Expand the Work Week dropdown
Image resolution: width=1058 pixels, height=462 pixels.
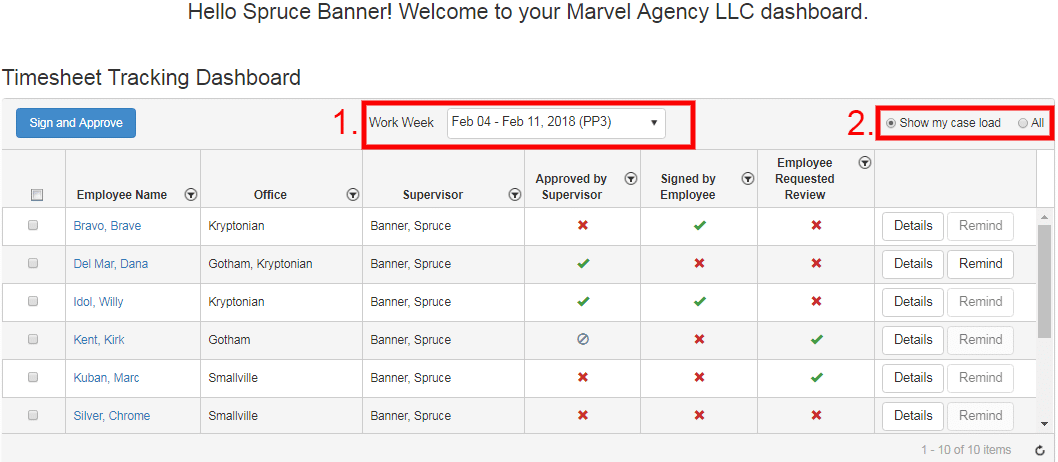pyautogui.click(x=555, y=122)
